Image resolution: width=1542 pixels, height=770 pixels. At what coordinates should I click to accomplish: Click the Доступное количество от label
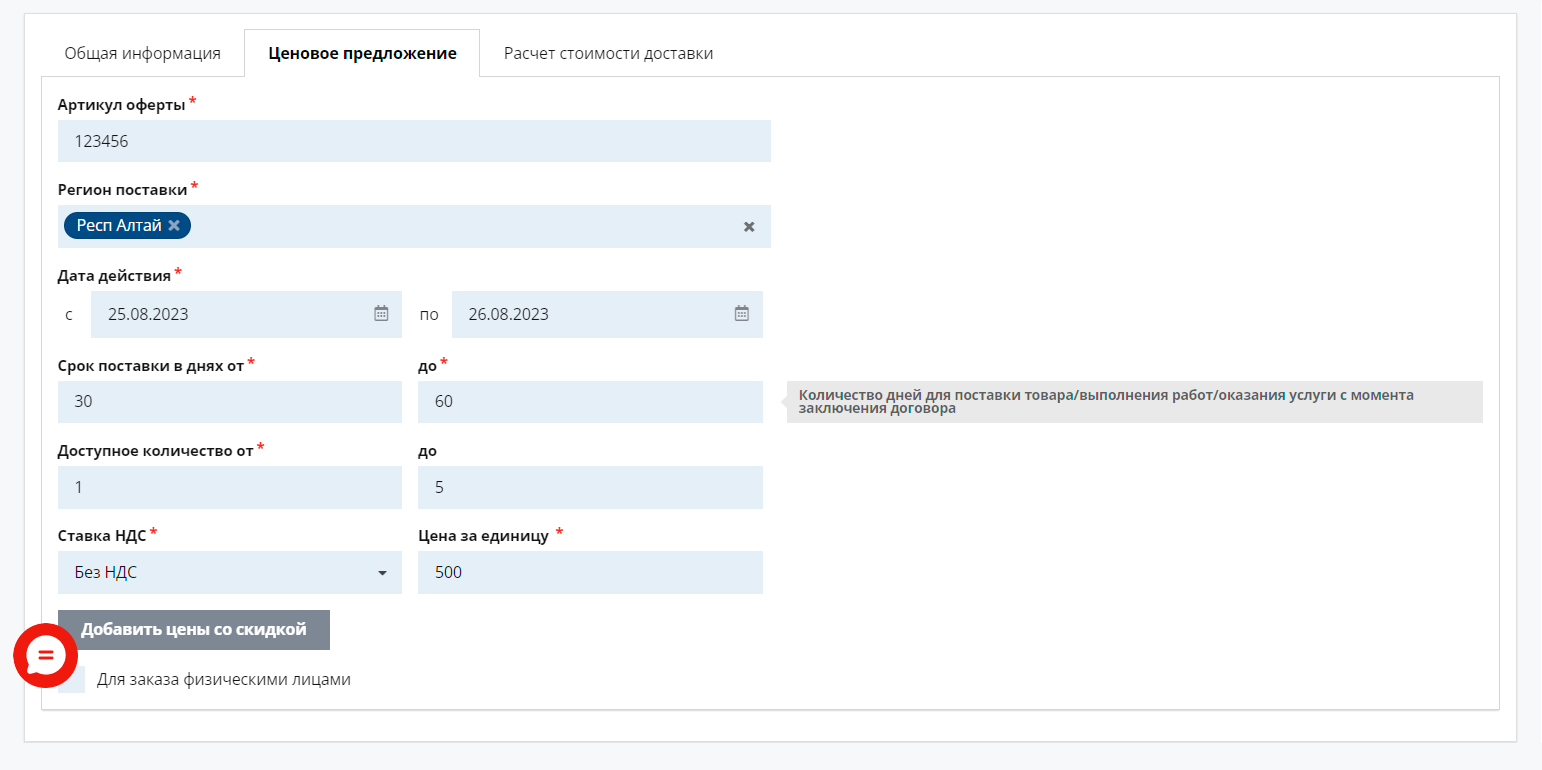click(x=156, y=451)
